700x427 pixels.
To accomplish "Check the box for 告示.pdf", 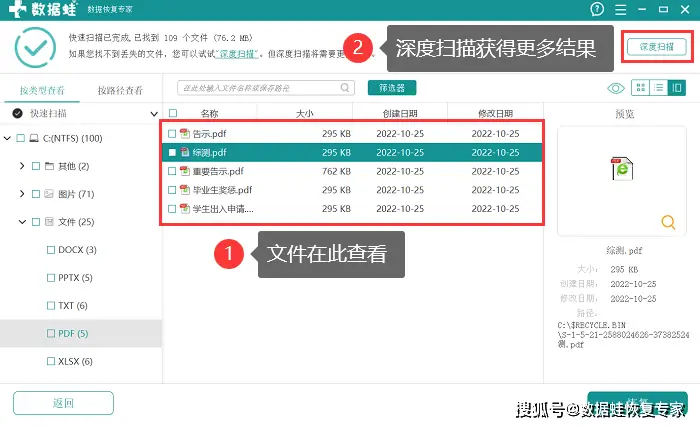I will point(172,134).
